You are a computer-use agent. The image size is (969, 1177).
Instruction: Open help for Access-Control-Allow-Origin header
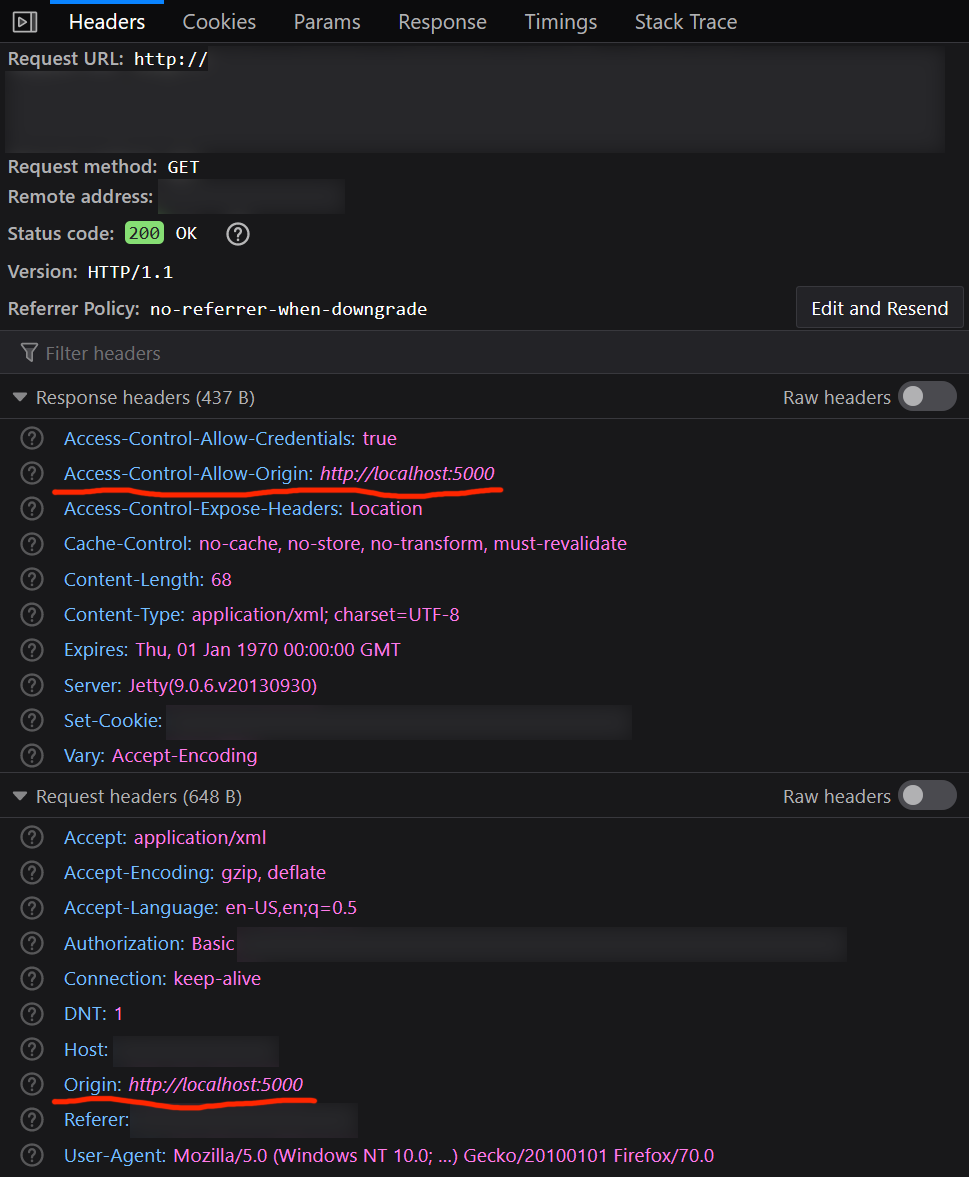(x=32, y=474)
